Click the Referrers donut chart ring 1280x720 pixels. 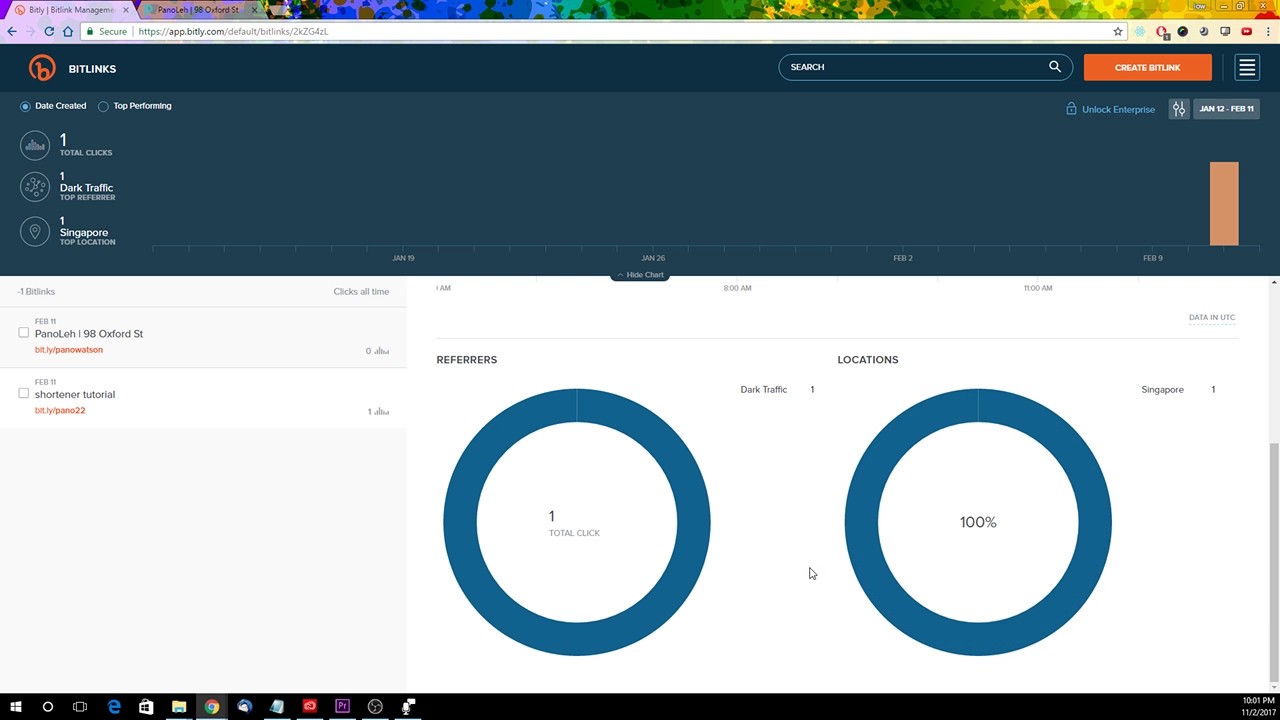(x=460, y=522)
